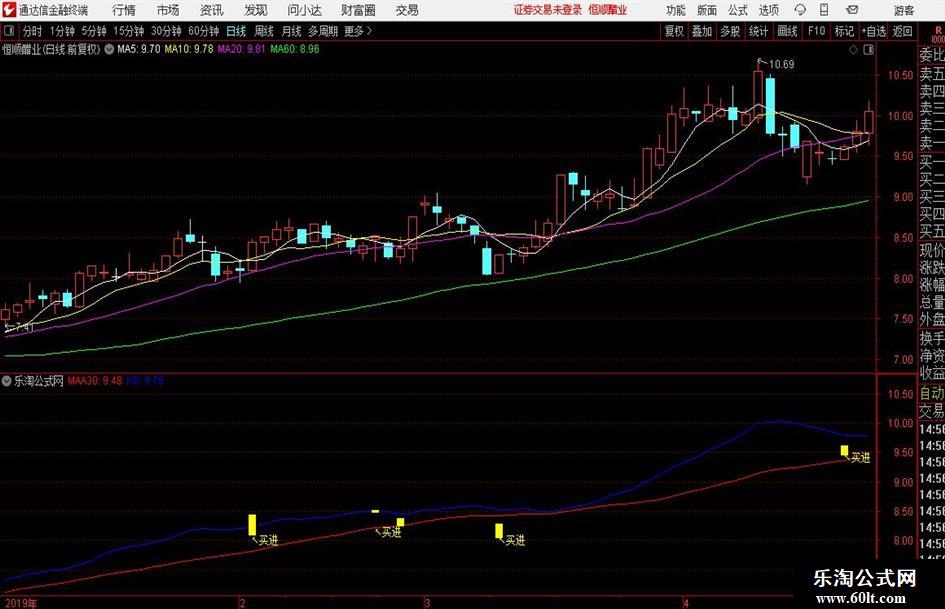This screenshot has width=945, height=609.
Task: Open the mail envelope icon
Action: (852, 10)
